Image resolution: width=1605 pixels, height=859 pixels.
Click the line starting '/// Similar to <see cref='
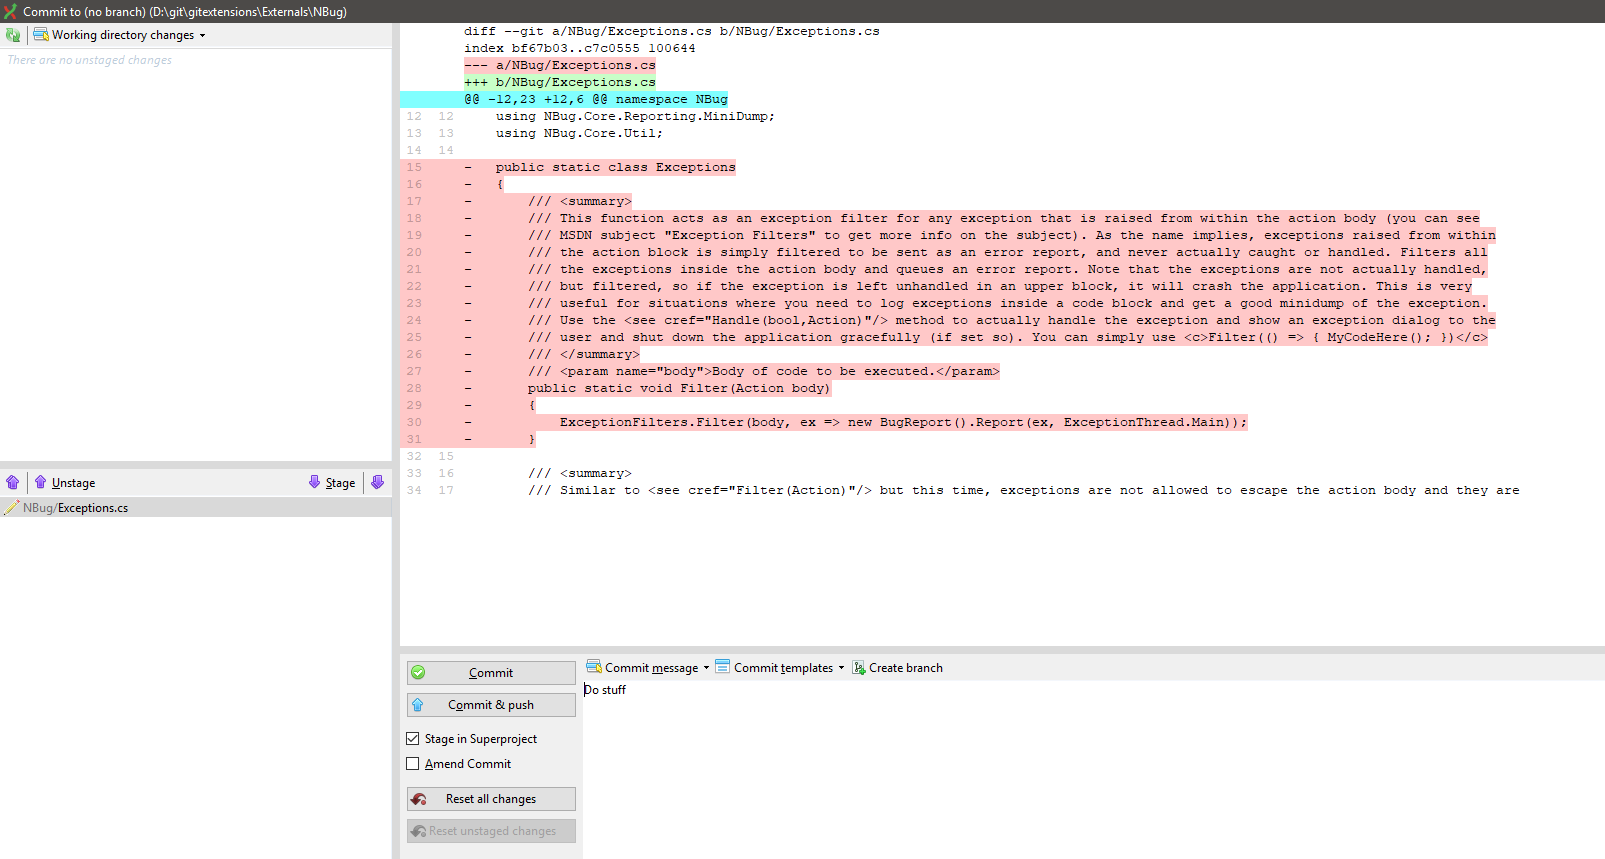tap(1024, 490)
